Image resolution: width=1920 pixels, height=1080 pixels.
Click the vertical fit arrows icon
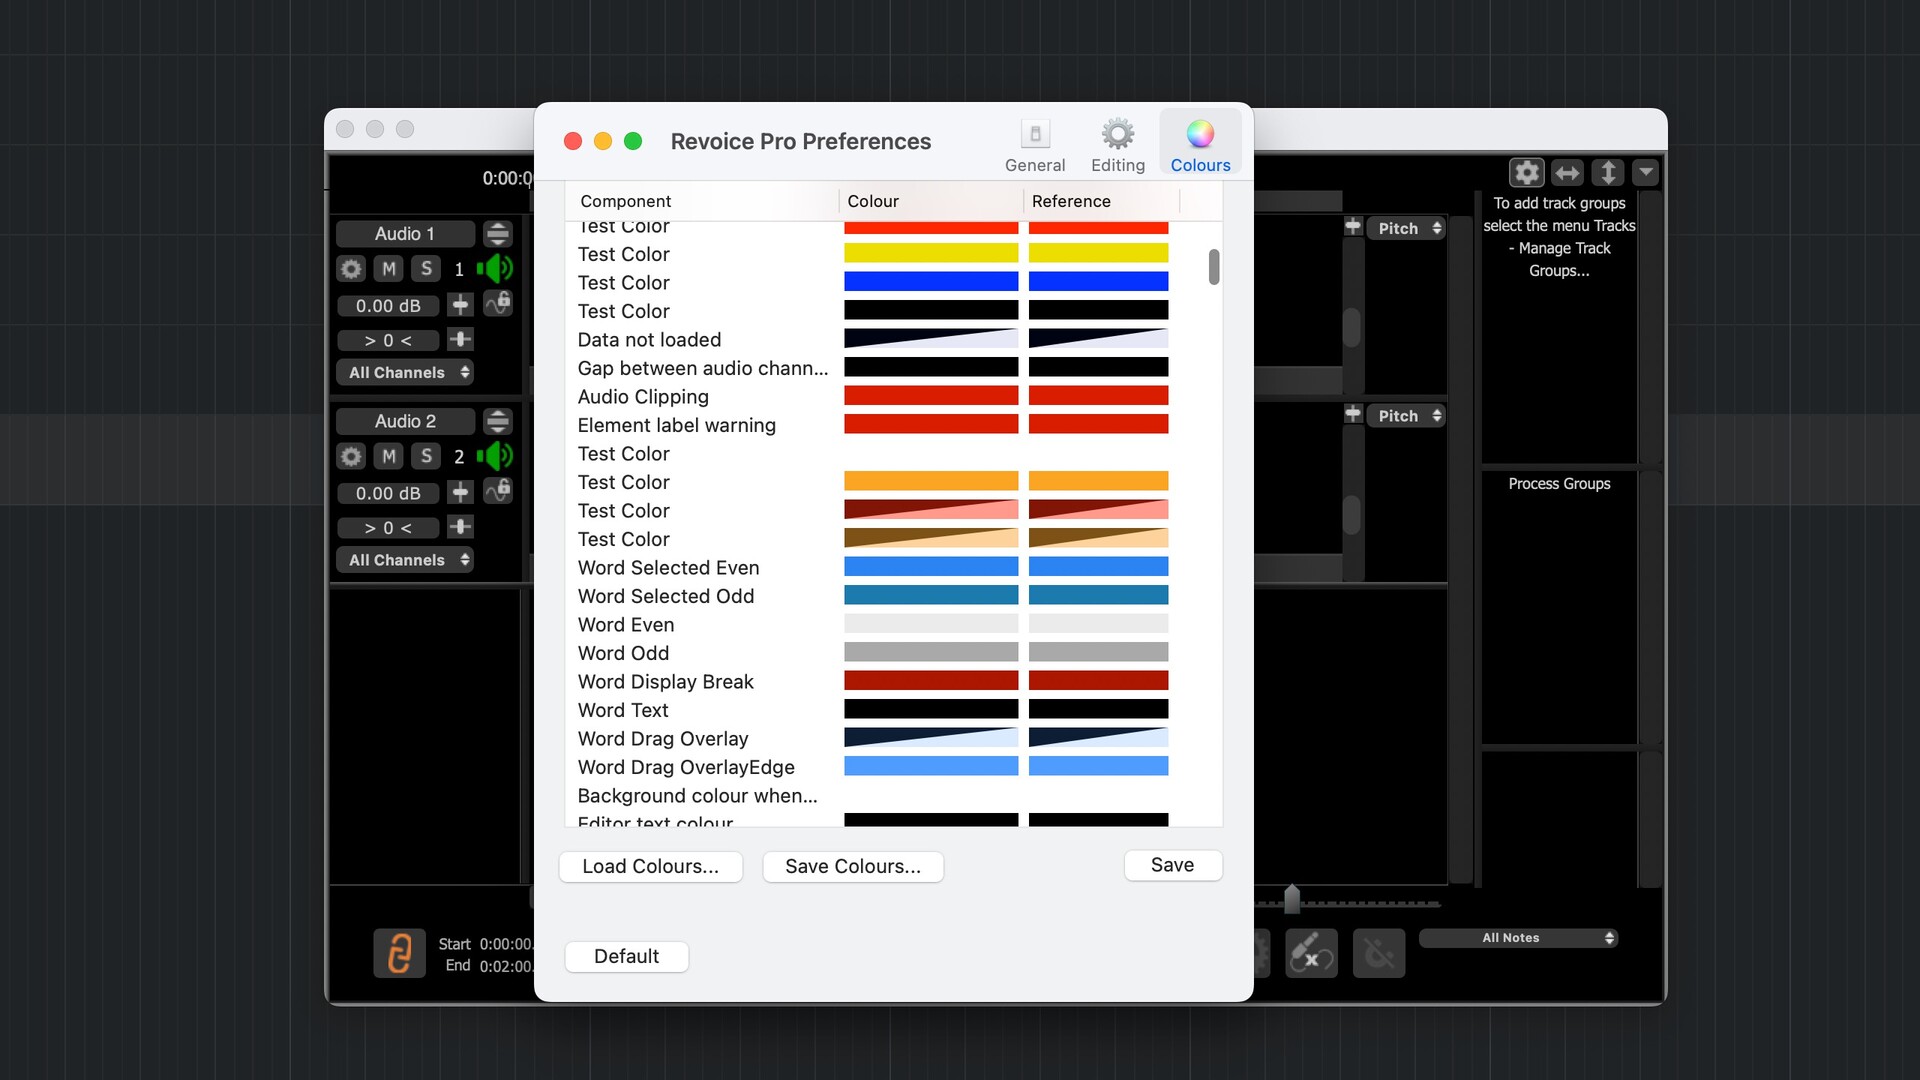pyautogui.click(x=1607, y=173)
